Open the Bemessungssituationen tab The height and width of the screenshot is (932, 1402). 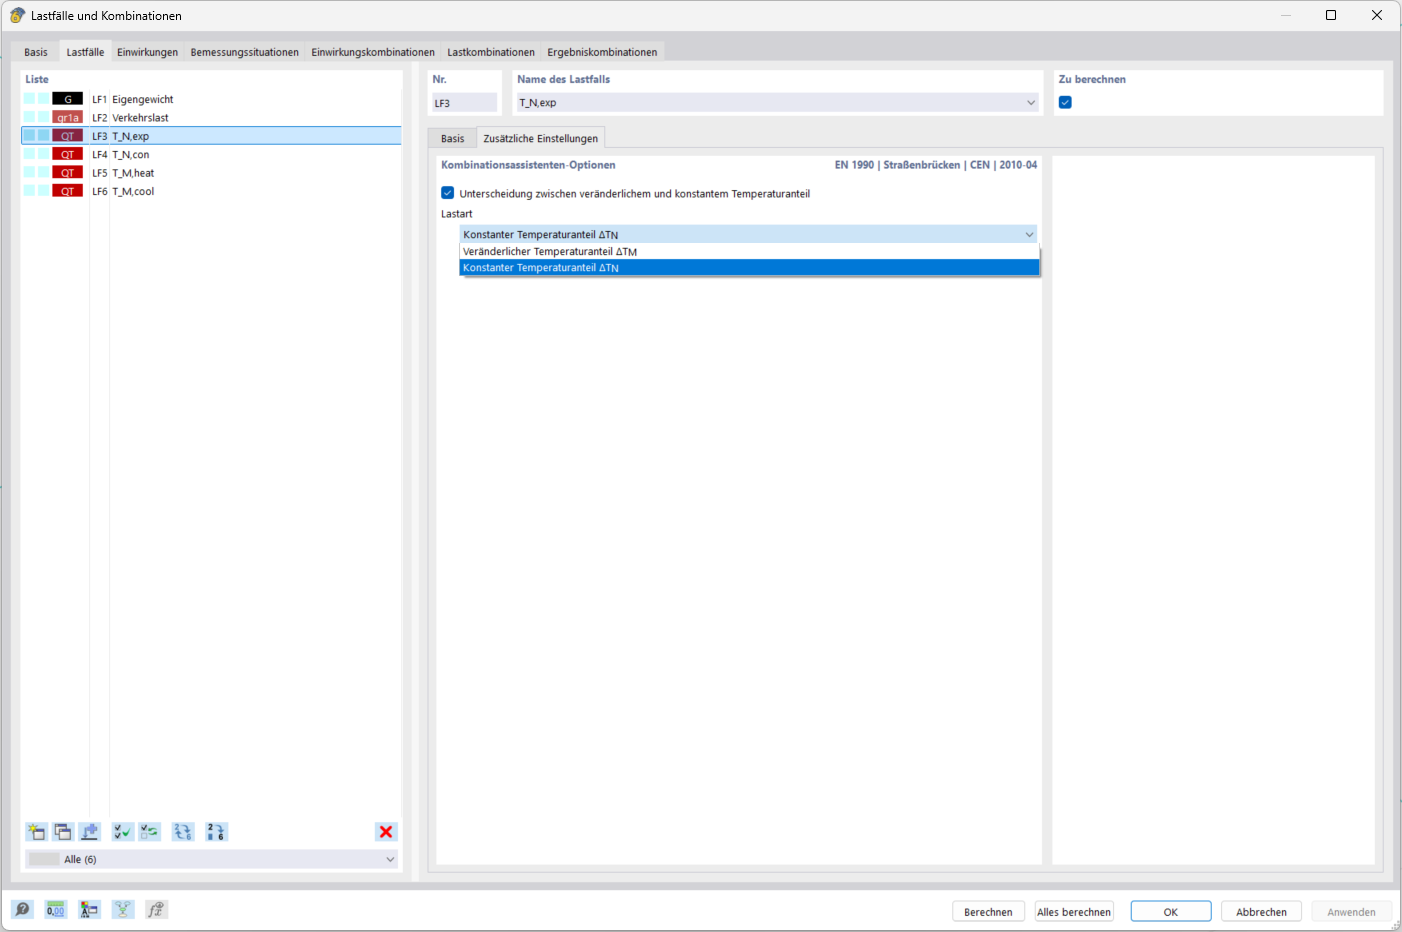(x=245, y=52)
